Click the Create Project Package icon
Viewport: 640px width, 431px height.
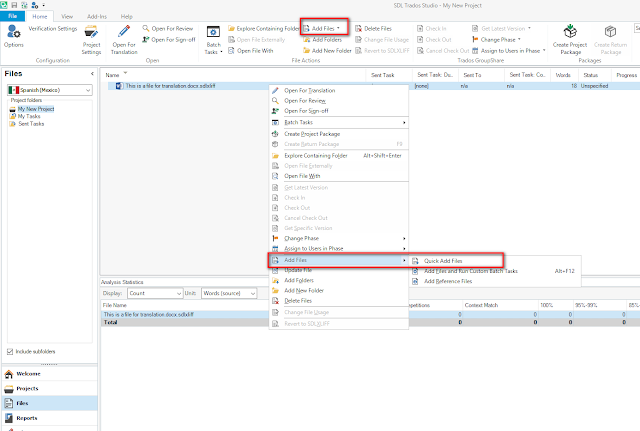570,32
